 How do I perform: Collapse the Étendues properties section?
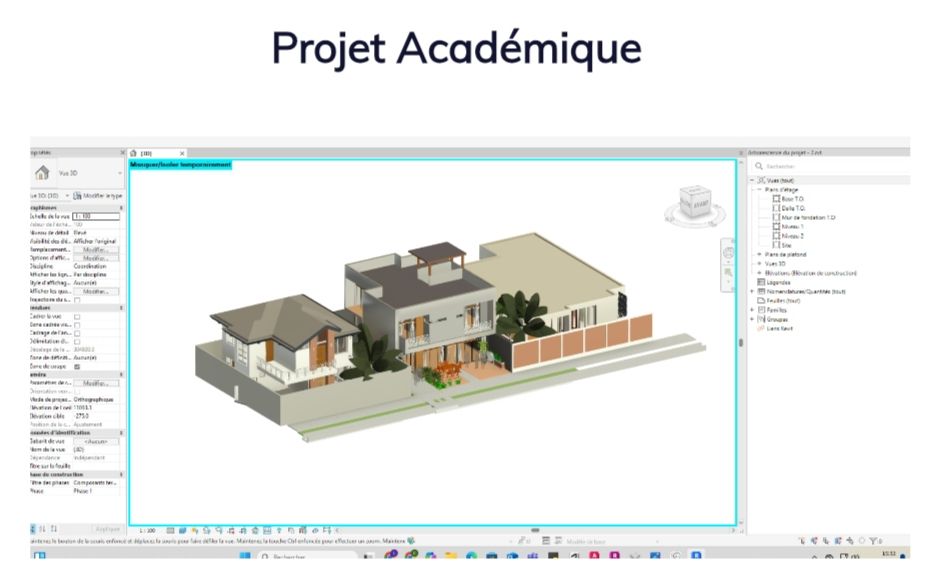pos(121,308)
